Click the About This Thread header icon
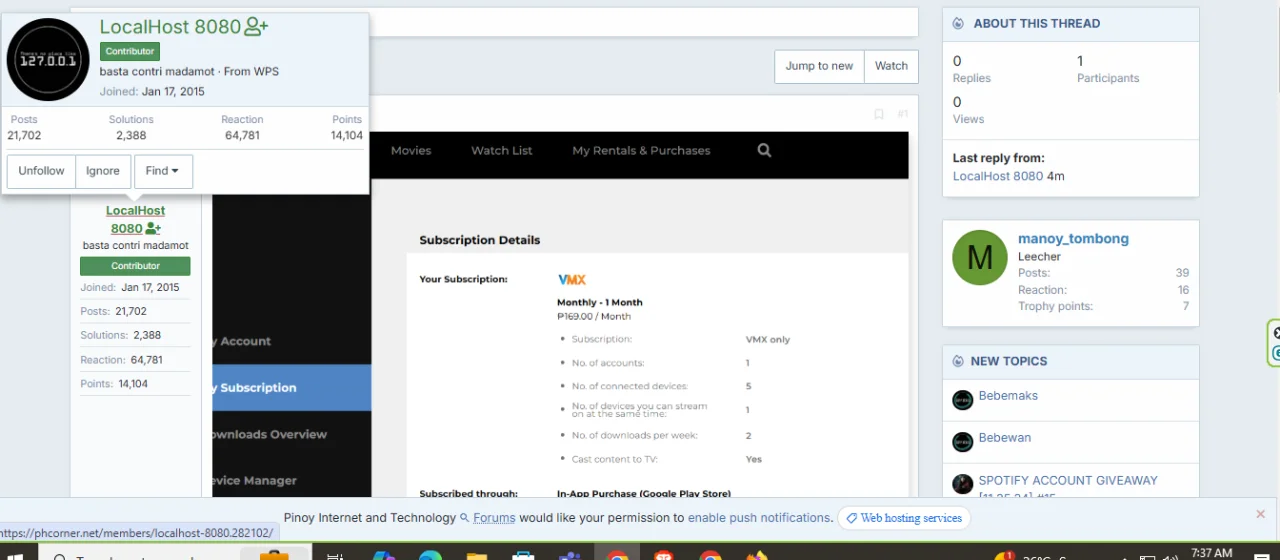Image resolution: width=1280 pixels, height=560 pixels. pos(958,23)
